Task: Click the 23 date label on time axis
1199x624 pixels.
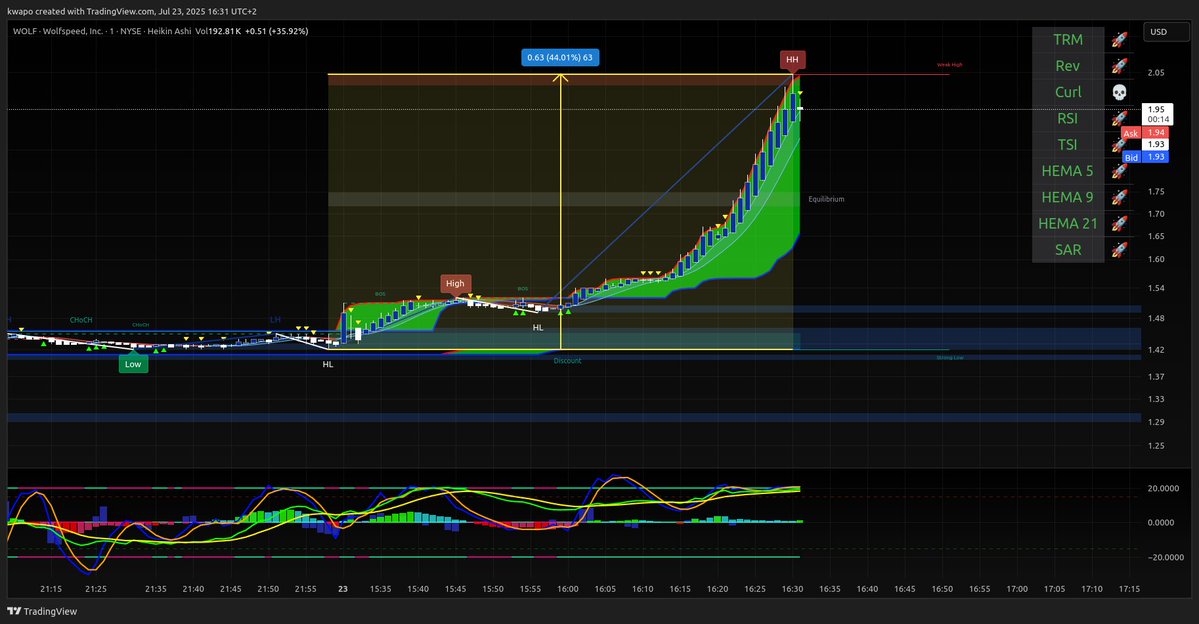Action: 343,589
